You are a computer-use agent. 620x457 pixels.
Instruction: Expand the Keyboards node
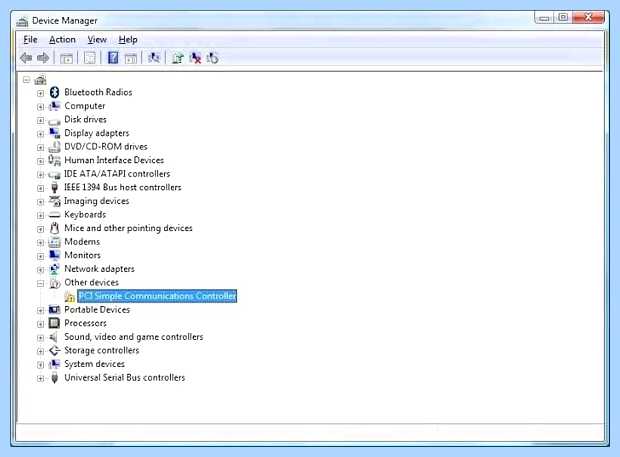coord(40,215)
